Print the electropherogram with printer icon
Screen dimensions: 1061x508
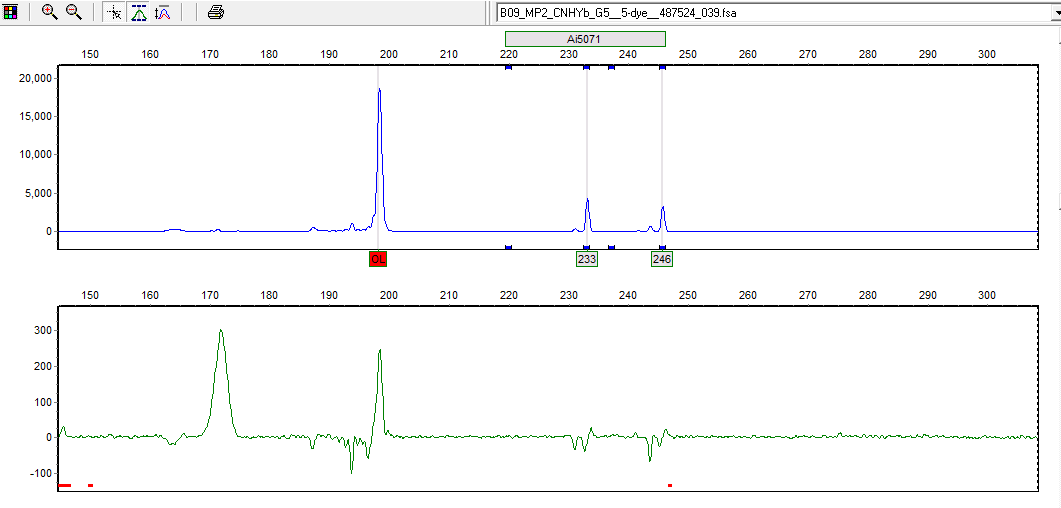pyautogui.click(x=215, y=12)
